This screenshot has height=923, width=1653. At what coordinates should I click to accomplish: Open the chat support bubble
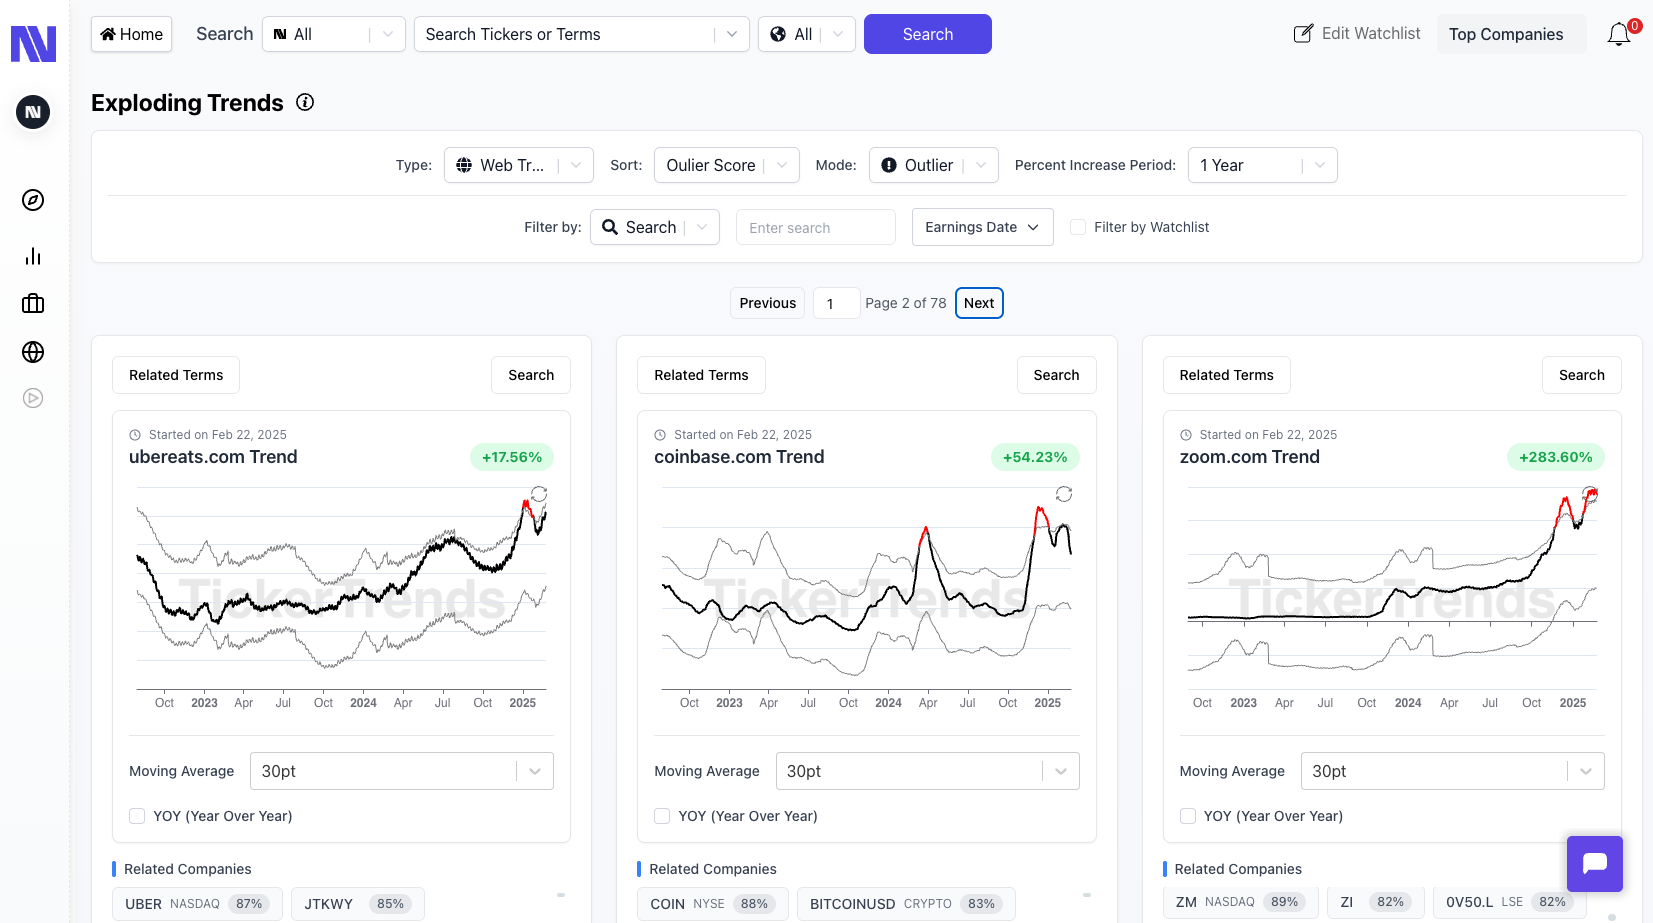(1595, 864)
